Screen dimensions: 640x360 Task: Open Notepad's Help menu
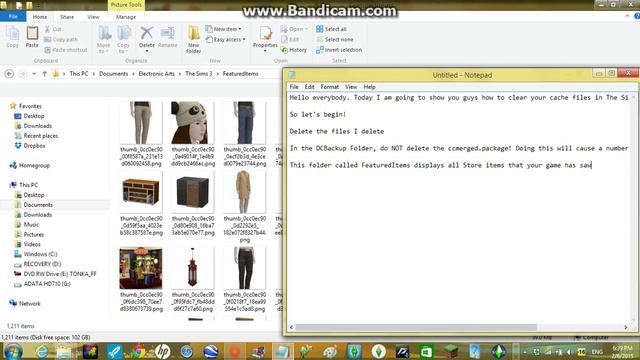click(369, 87)
